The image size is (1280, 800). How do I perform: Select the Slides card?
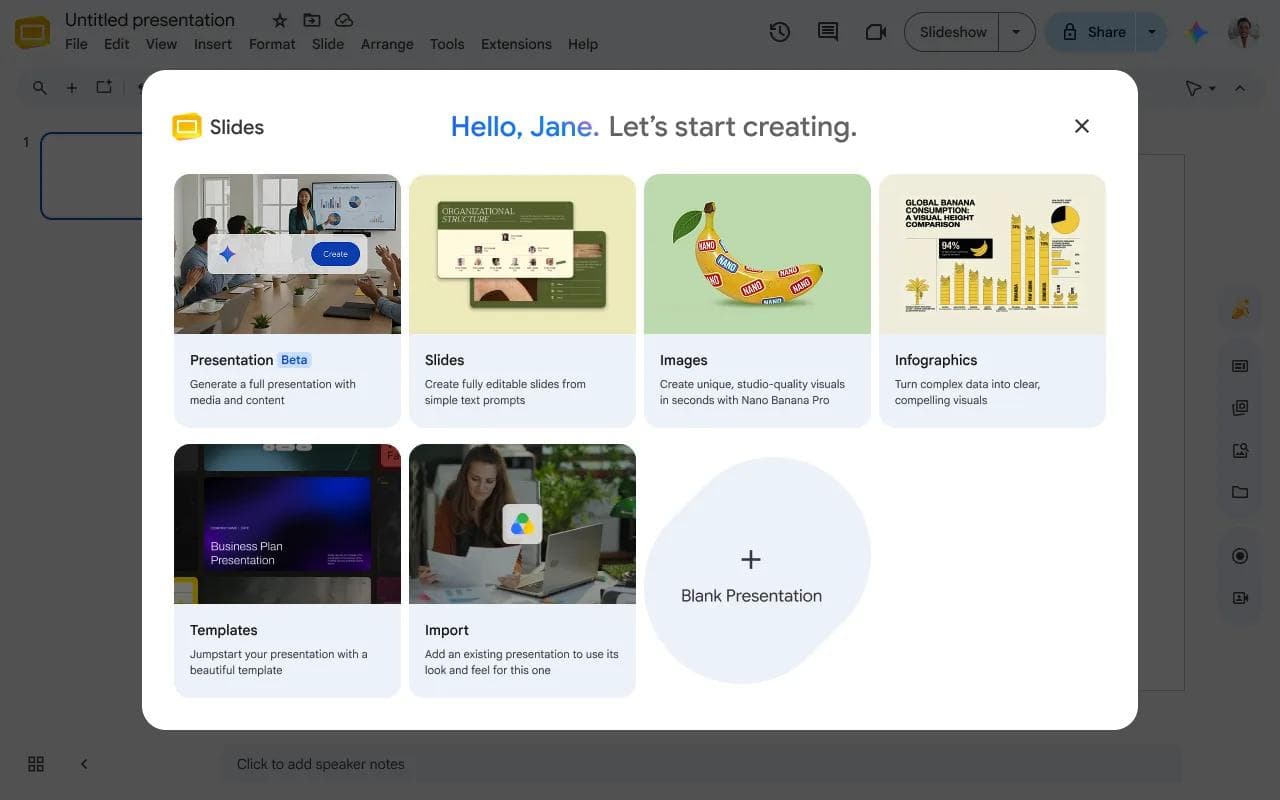pos(522,301)
